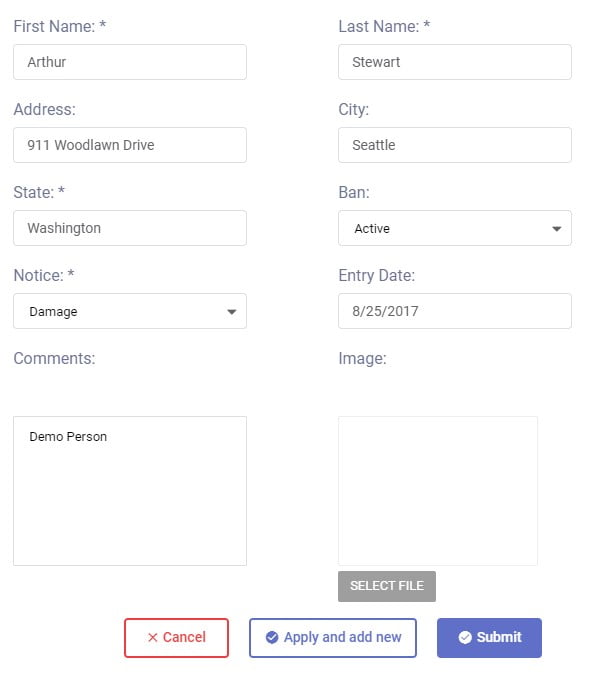Select the State field containing Washington
This screenshot has width=590, height=678.
coord(130,228)
